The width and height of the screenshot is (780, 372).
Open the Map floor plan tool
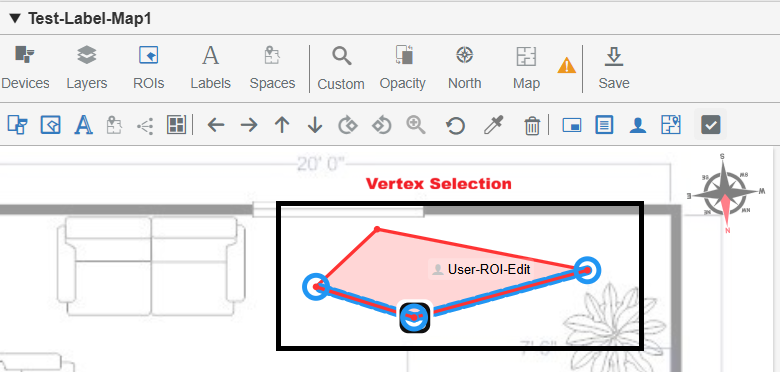526,67
